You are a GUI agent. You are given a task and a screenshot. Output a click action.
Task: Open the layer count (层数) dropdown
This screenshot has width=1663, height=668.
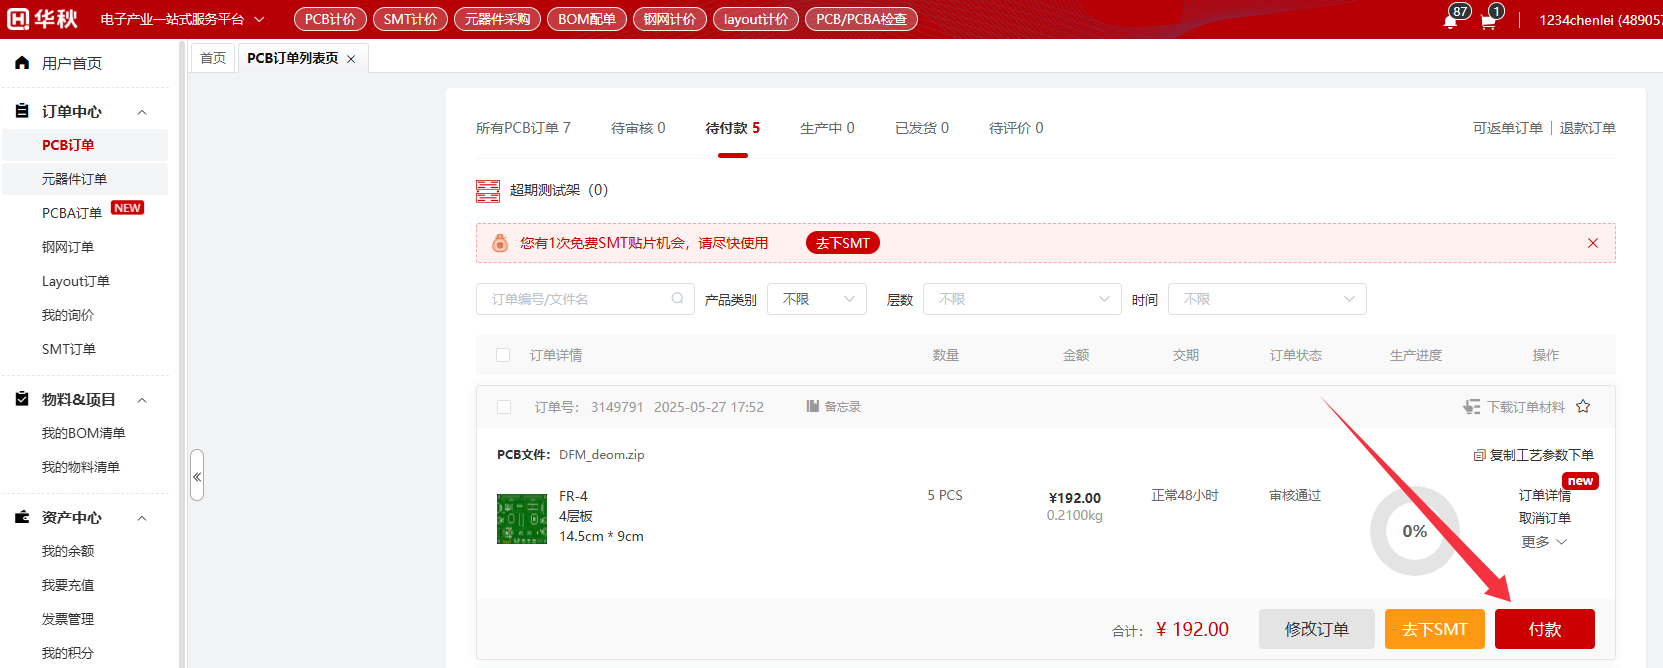1021,299
